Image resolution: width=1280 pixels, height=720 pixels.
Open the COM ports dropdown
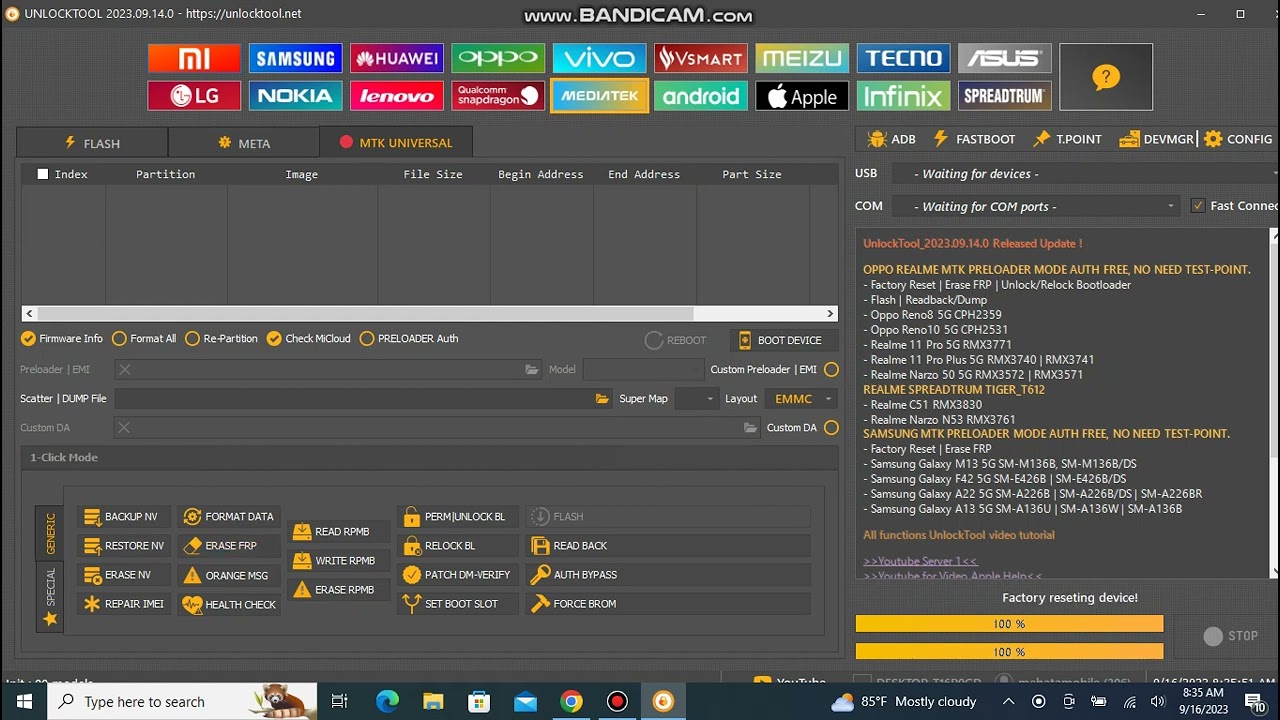click(1035, 206)
